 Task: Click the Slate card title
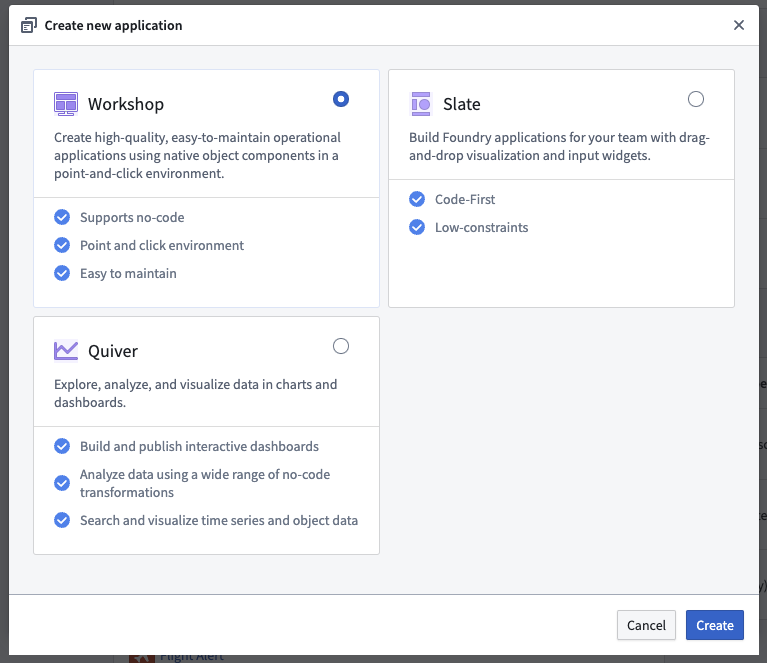tap(461, 104)
